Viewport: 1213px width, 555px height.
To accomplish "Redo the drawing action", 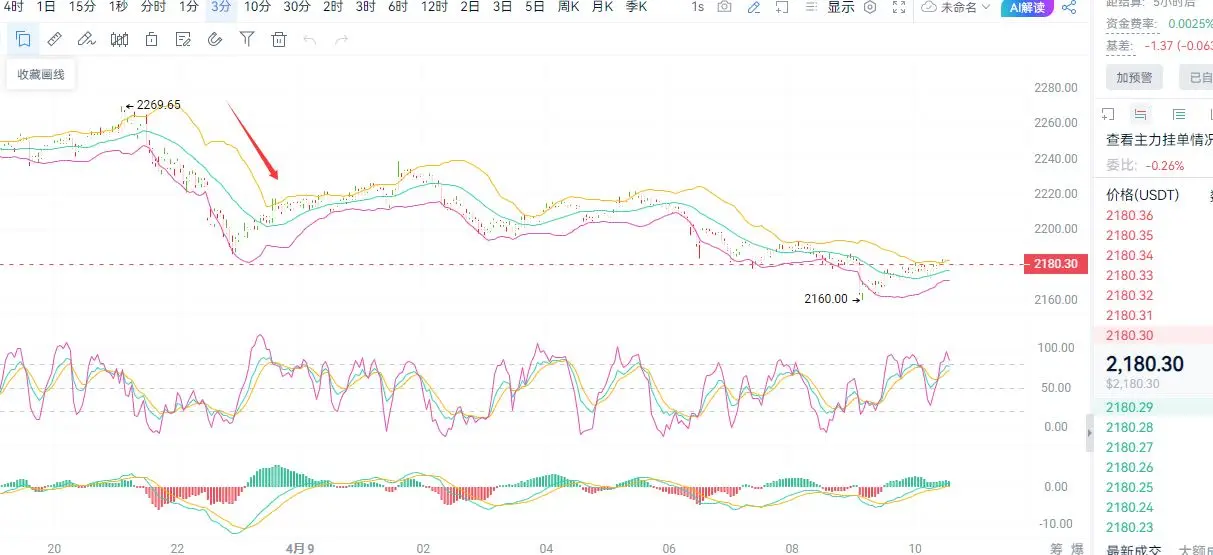I will (x=342, y=40).
